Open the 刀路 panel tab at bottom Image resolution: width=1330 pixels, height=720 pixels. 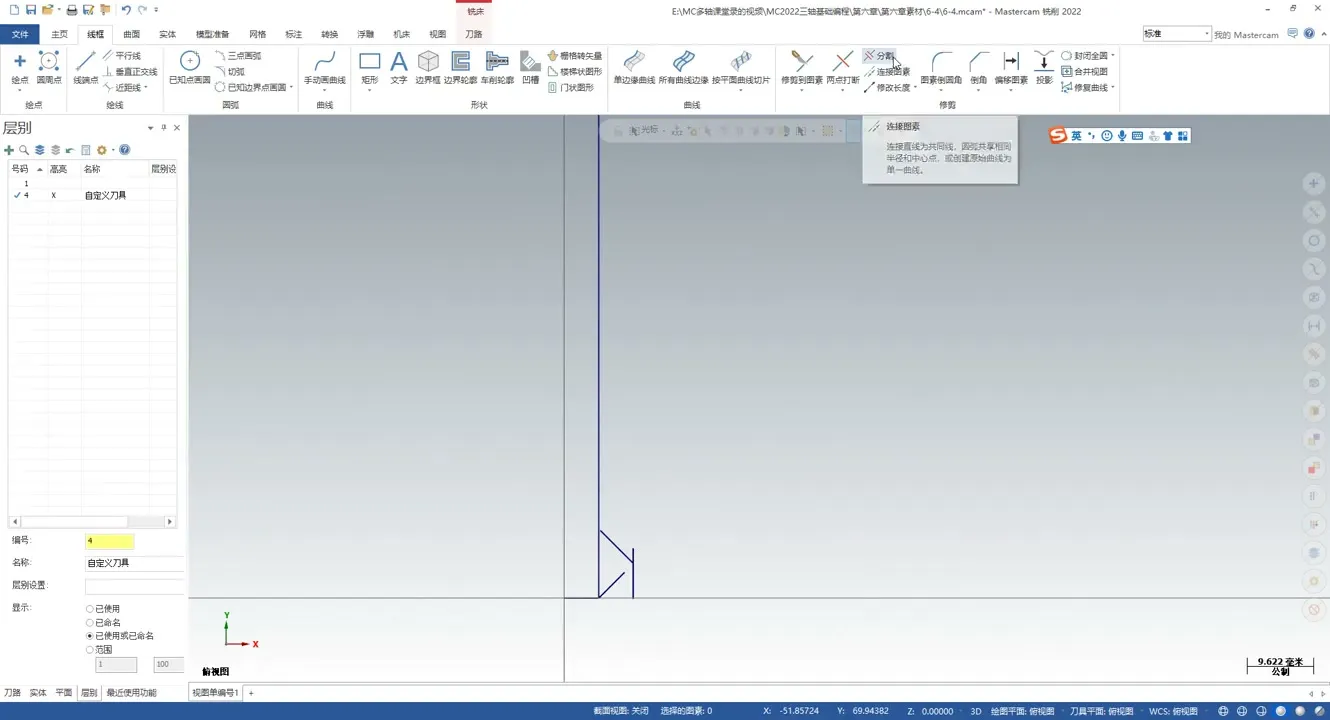12,692
